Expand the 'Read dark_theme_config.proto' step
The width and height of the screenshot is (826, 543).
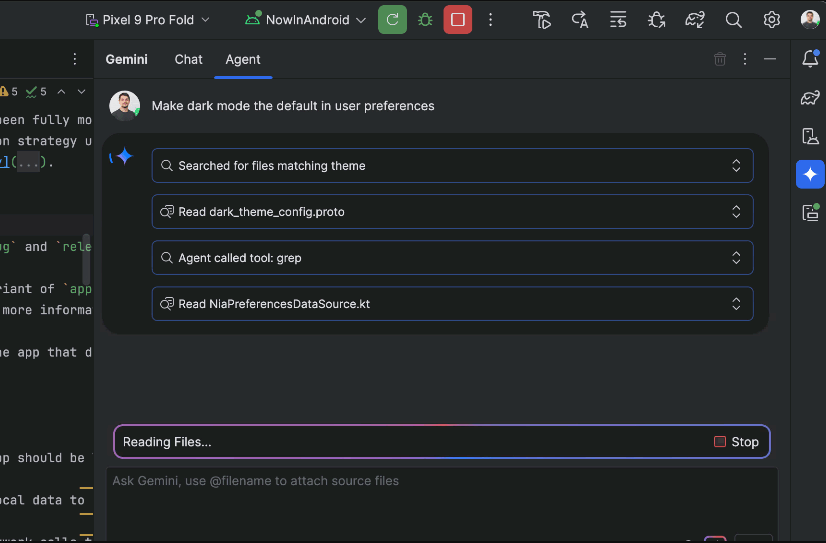(452, 212)
